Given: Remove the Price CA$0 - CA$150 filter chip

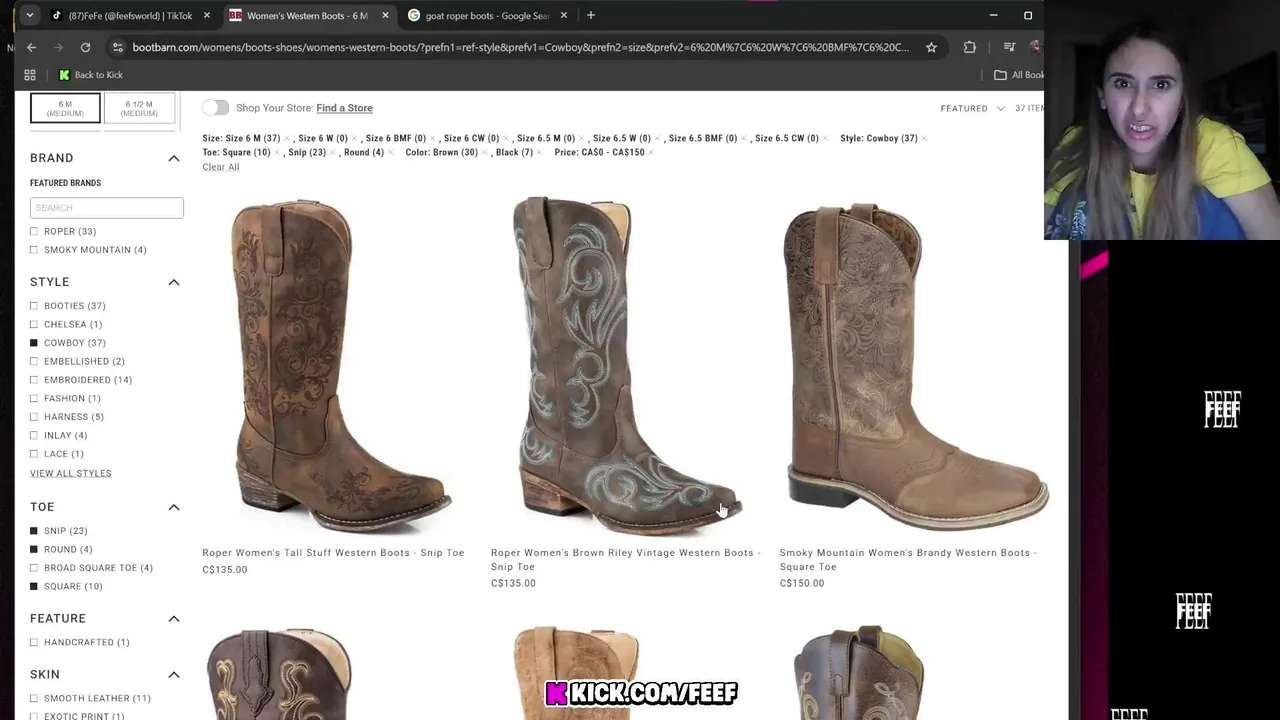Looking at the screenshot, I should (652, 153).
